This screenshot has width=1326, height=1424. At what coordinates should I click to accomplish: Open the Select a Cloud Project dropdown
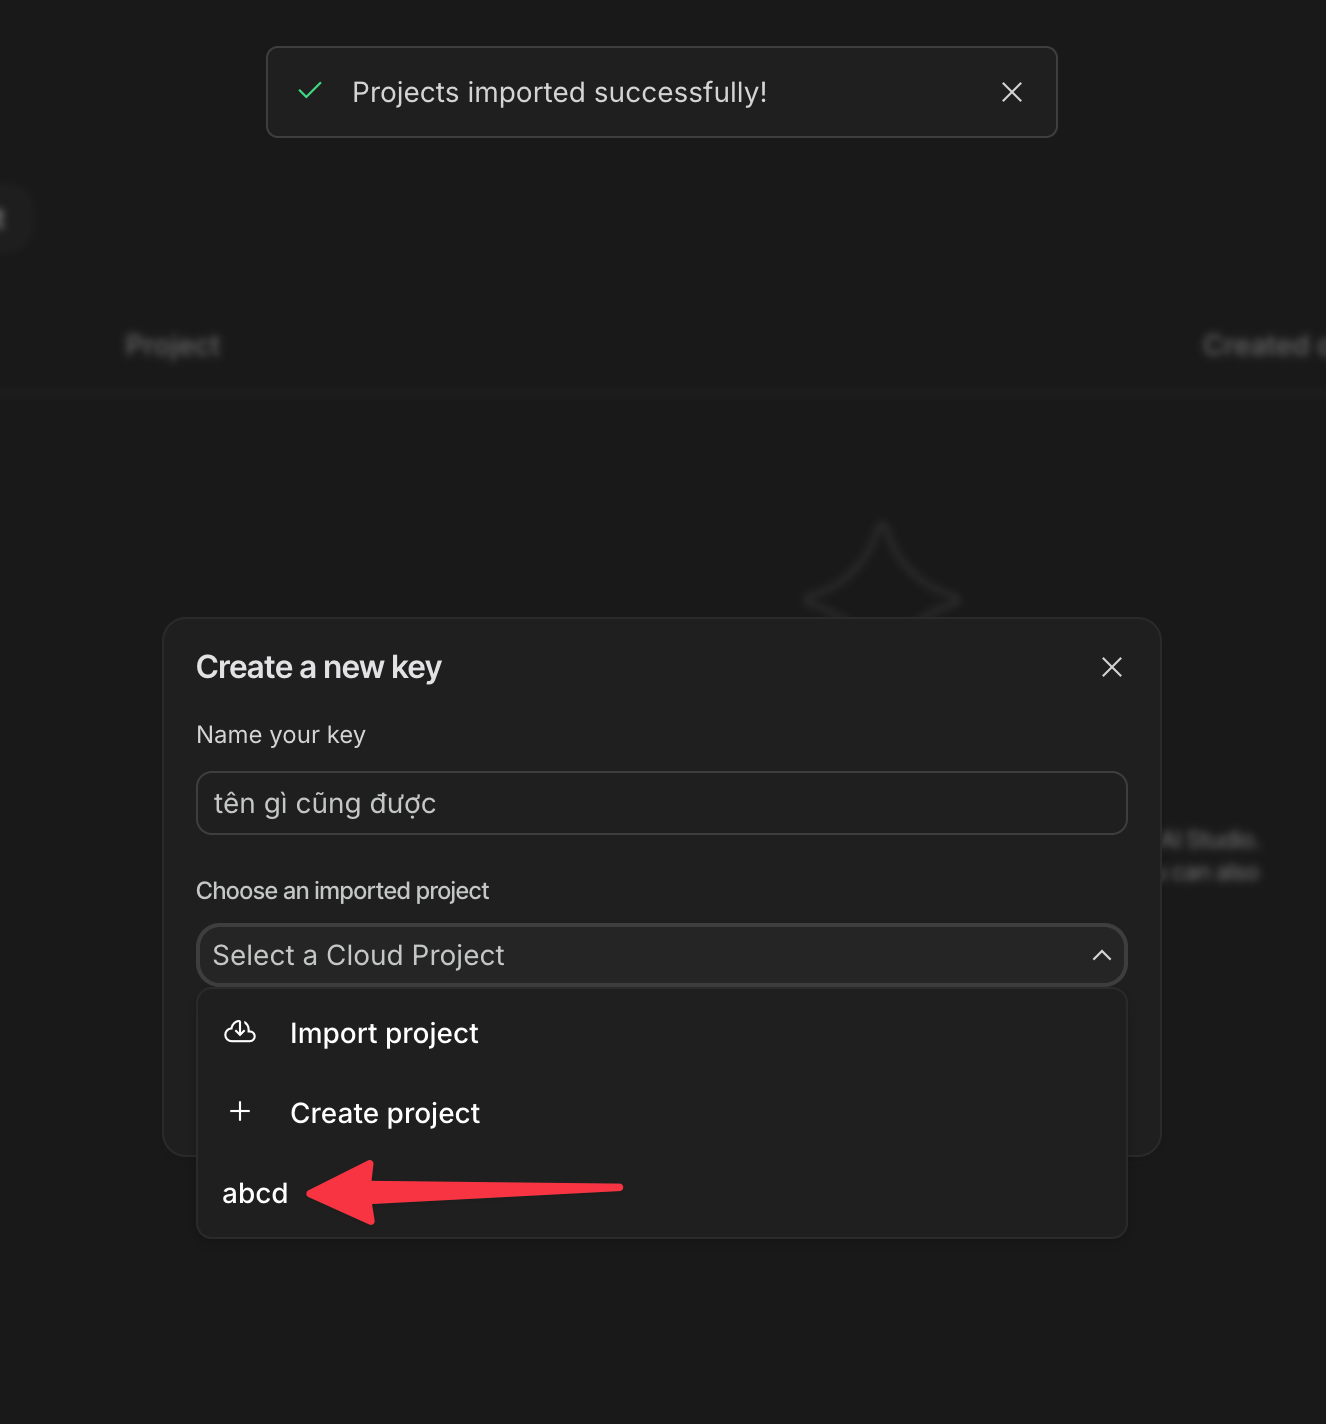(x=640, y=955)
